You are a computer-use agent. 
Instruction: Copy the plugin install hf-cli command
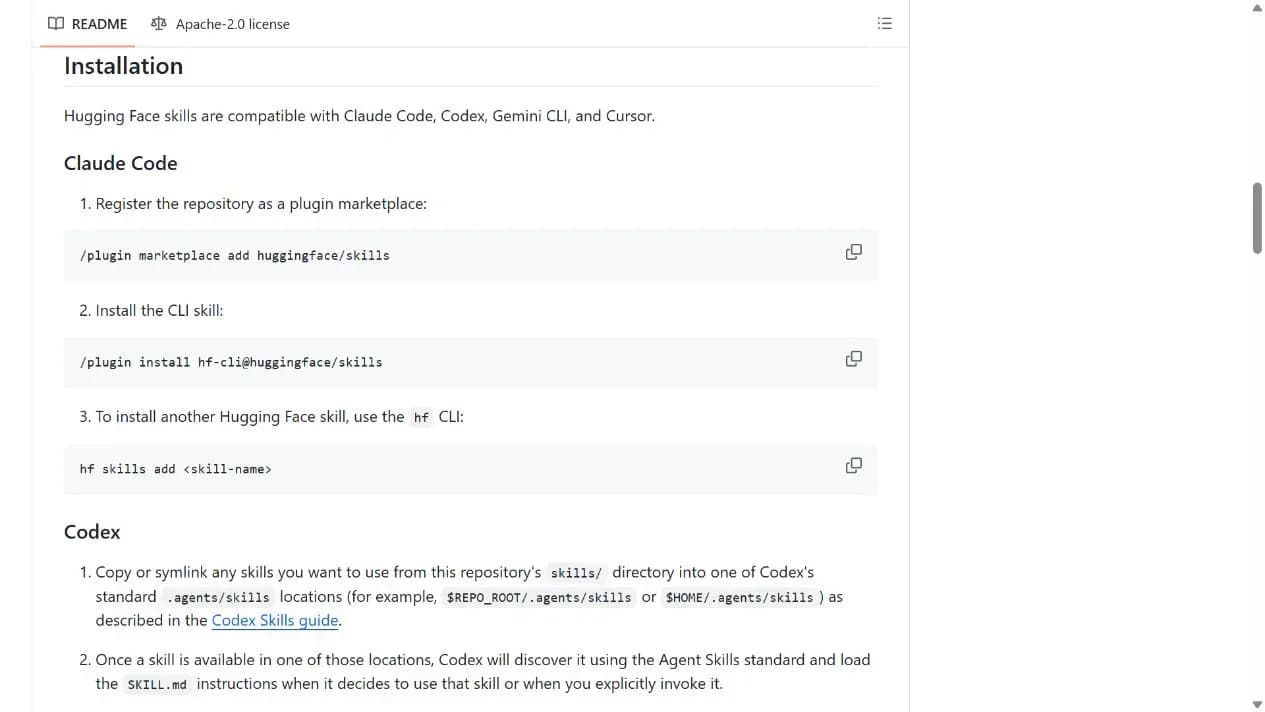[x=853, y=359]
